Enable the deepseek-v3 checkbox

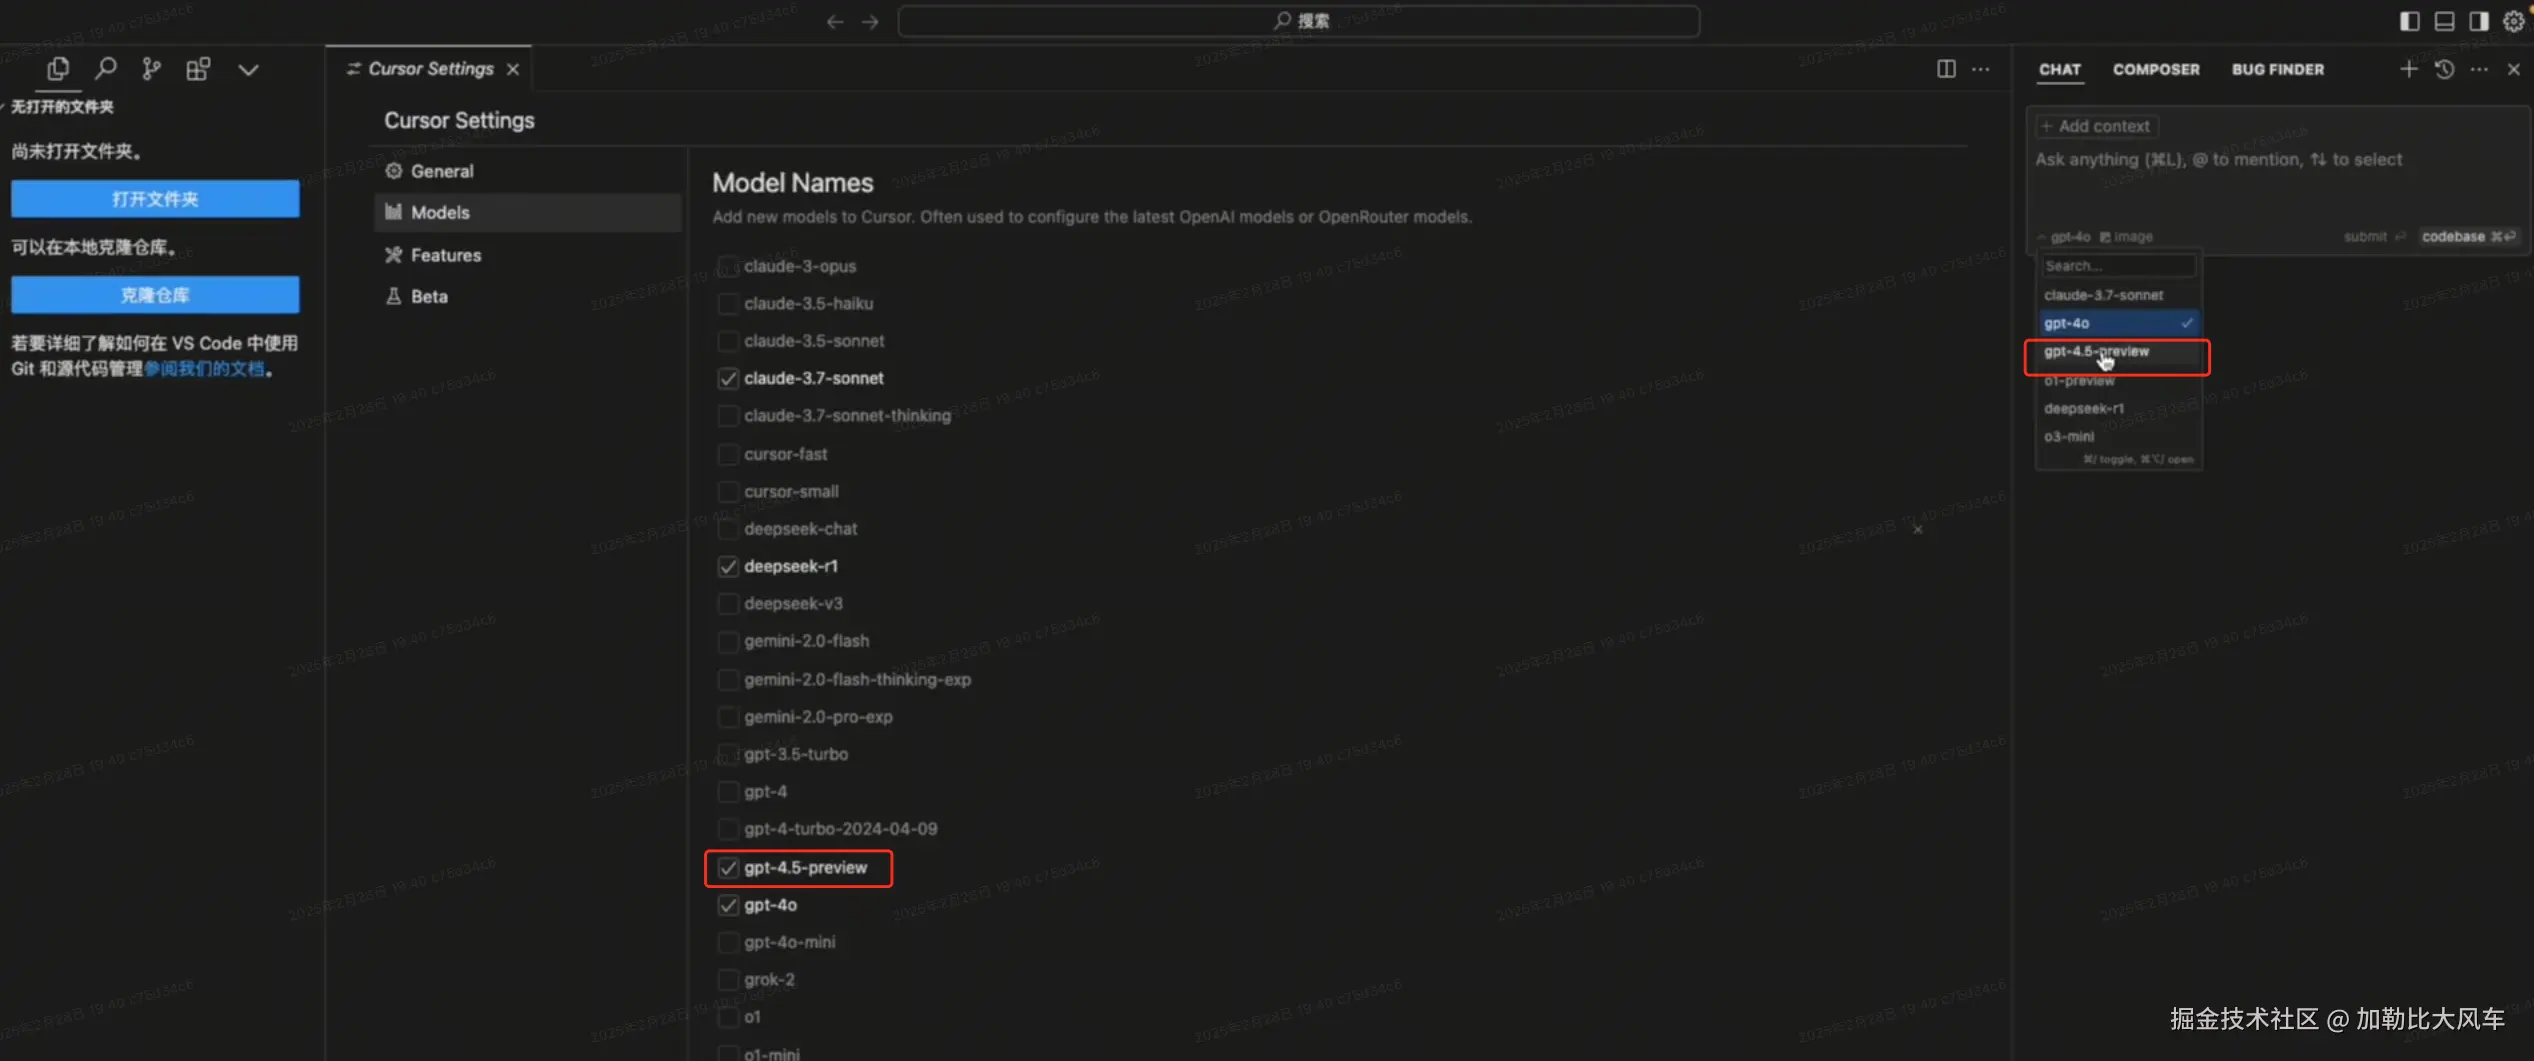tap(728, 603)
